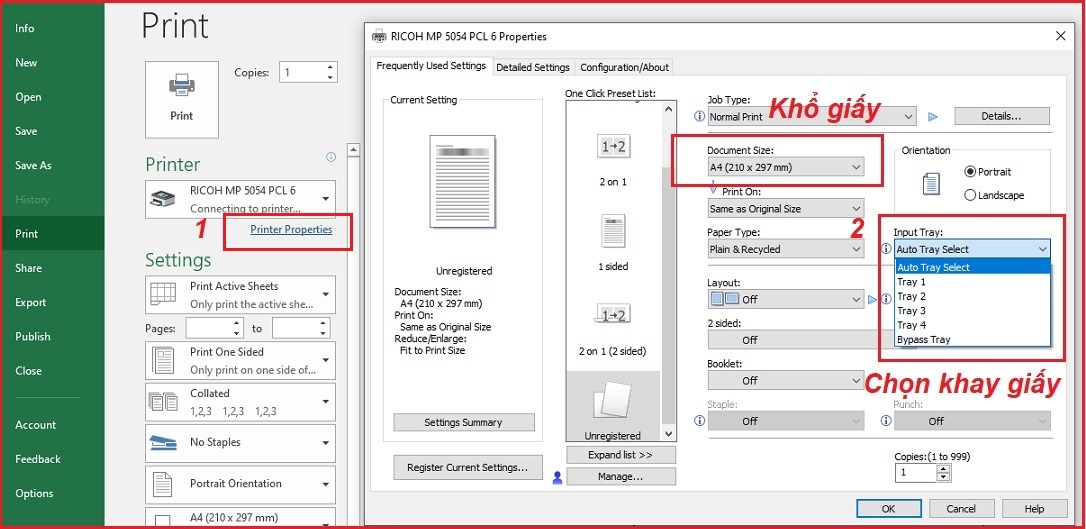Choose Save in the backstage menu
1086x529 pixels.
click(x=26, y=131)
